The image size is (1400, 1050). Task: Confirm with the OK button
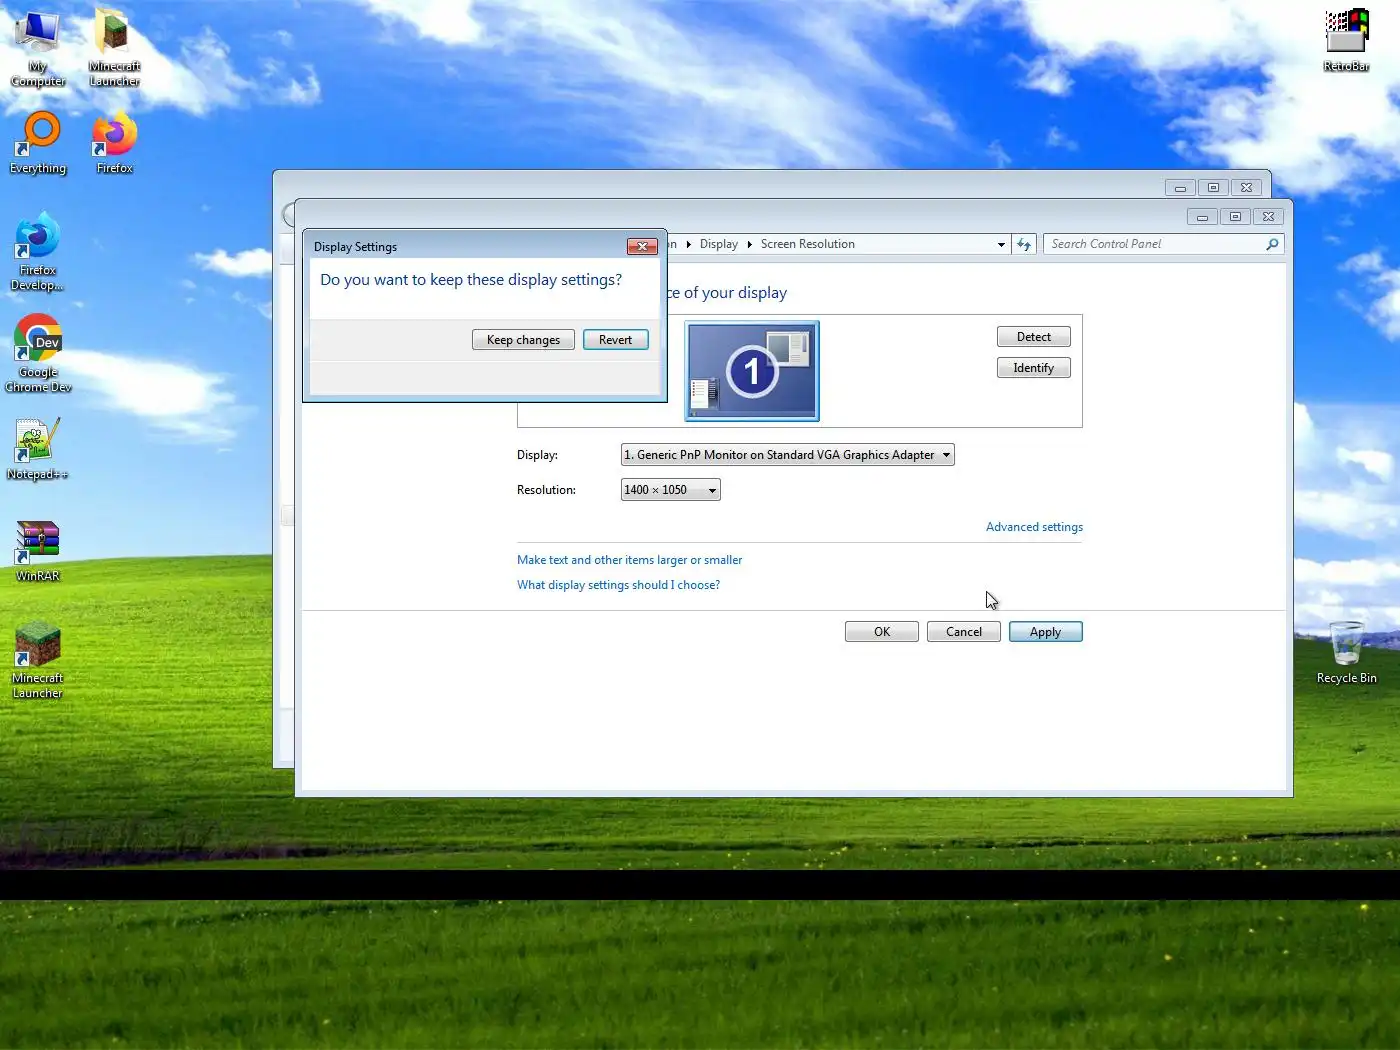[x=882, y=632]
